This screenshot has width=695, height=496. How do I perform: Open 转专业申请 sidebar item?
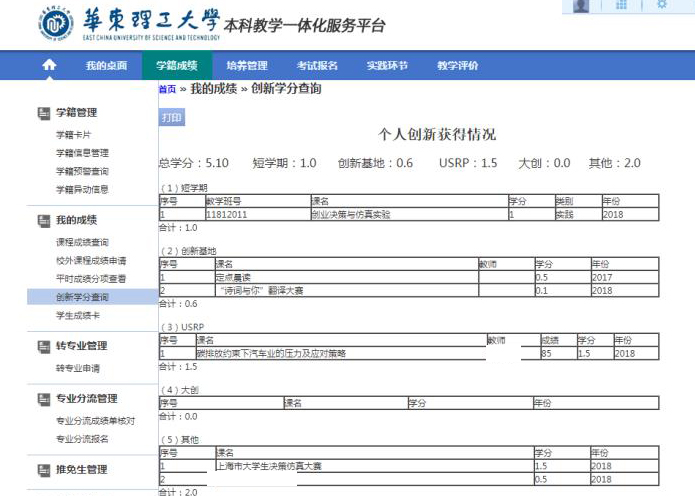pos(78,368)
